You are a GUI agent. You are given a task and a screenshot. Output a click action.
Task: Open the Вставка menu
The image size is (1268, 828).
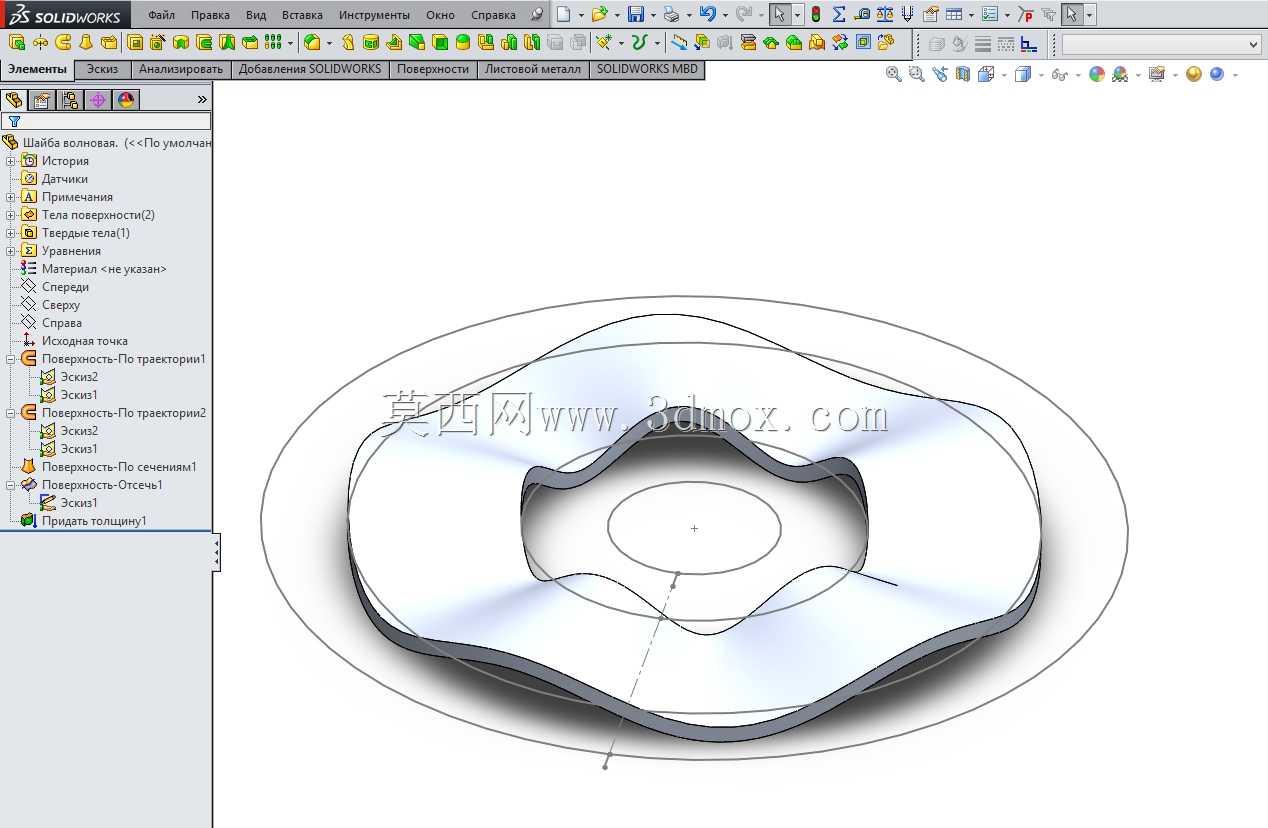pos(302,15)
